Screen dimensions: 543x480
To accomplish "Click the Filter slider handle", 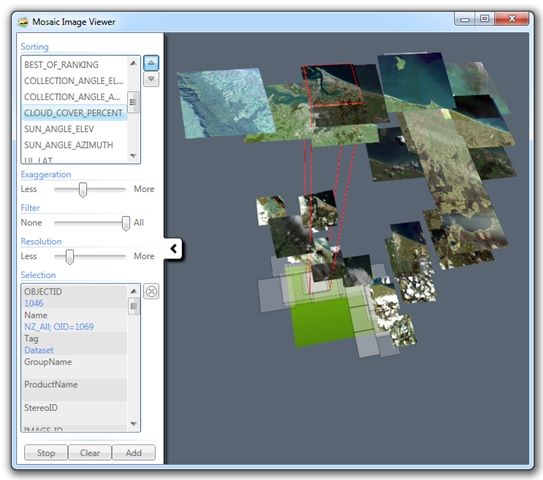I will [x=126, y=223].
